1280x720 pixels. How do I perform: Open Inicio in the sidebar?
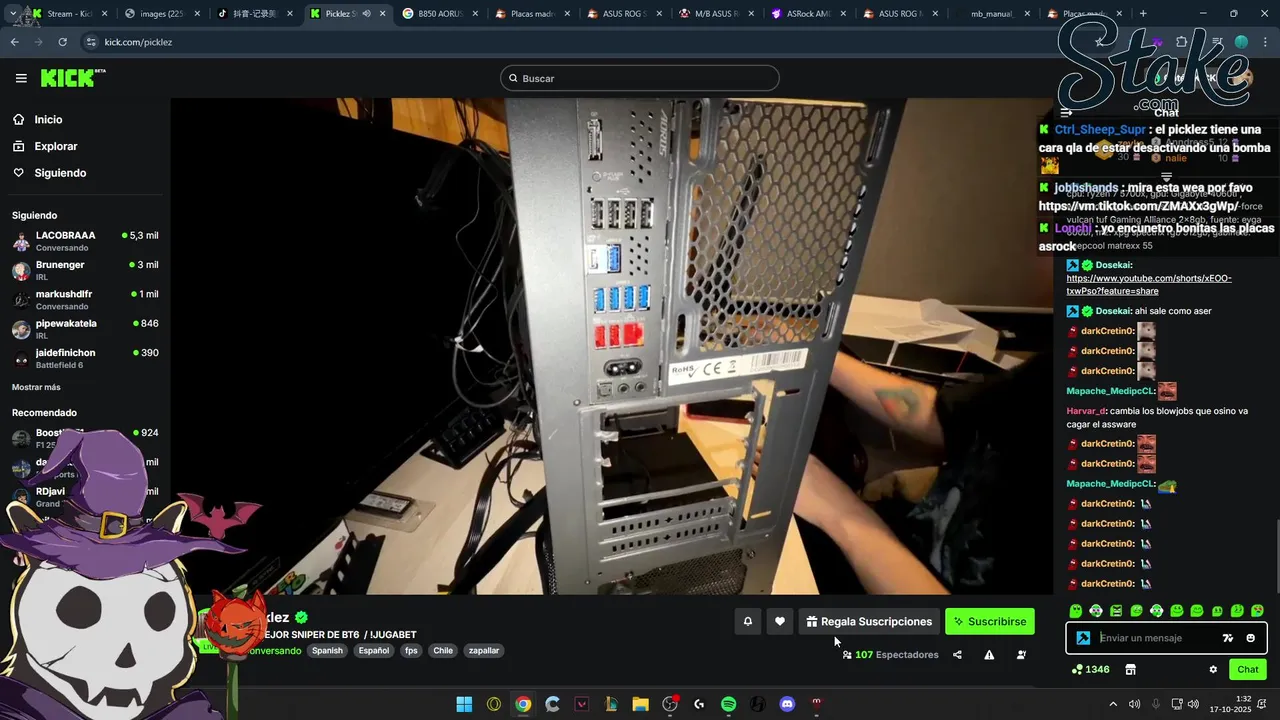point(48,119)
